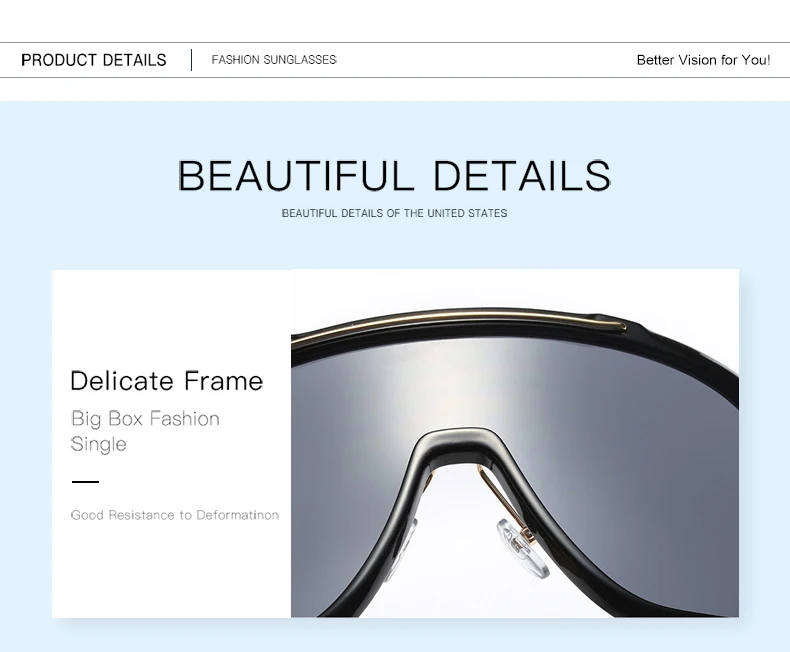Click the black nose bridge of frame
The height and width of the screenshot is (652, 790).
[457, 443]
